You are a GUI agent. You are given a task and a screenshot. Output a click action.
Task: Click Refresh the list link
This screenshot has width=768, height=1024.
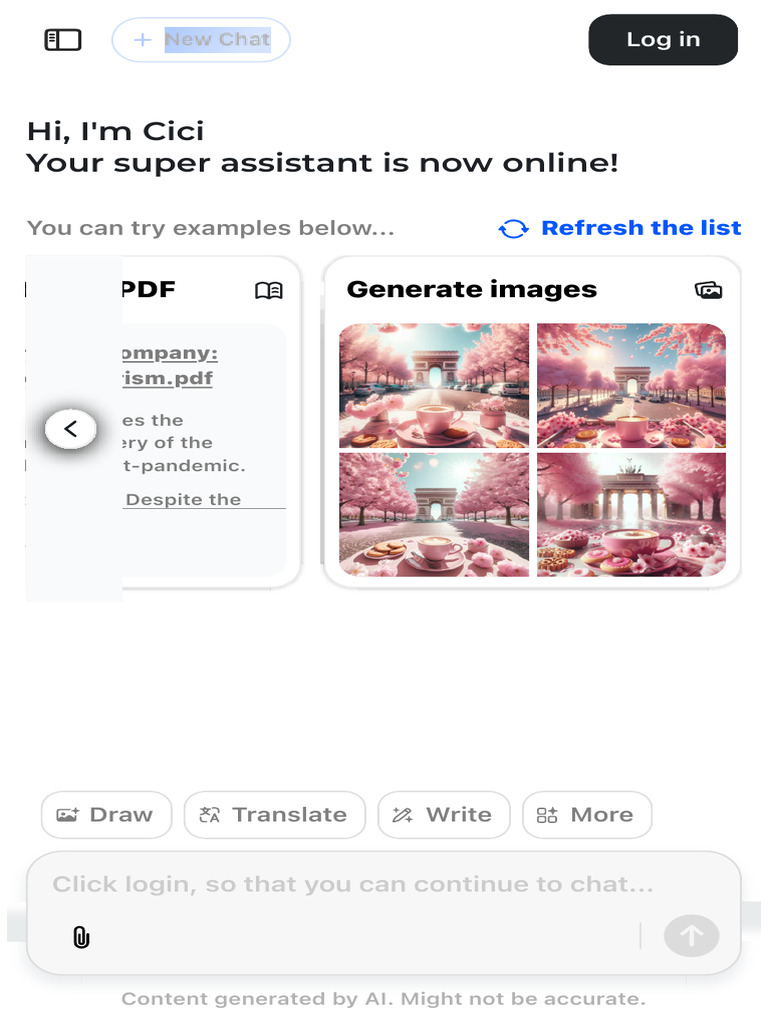click(x=641, y=228)
